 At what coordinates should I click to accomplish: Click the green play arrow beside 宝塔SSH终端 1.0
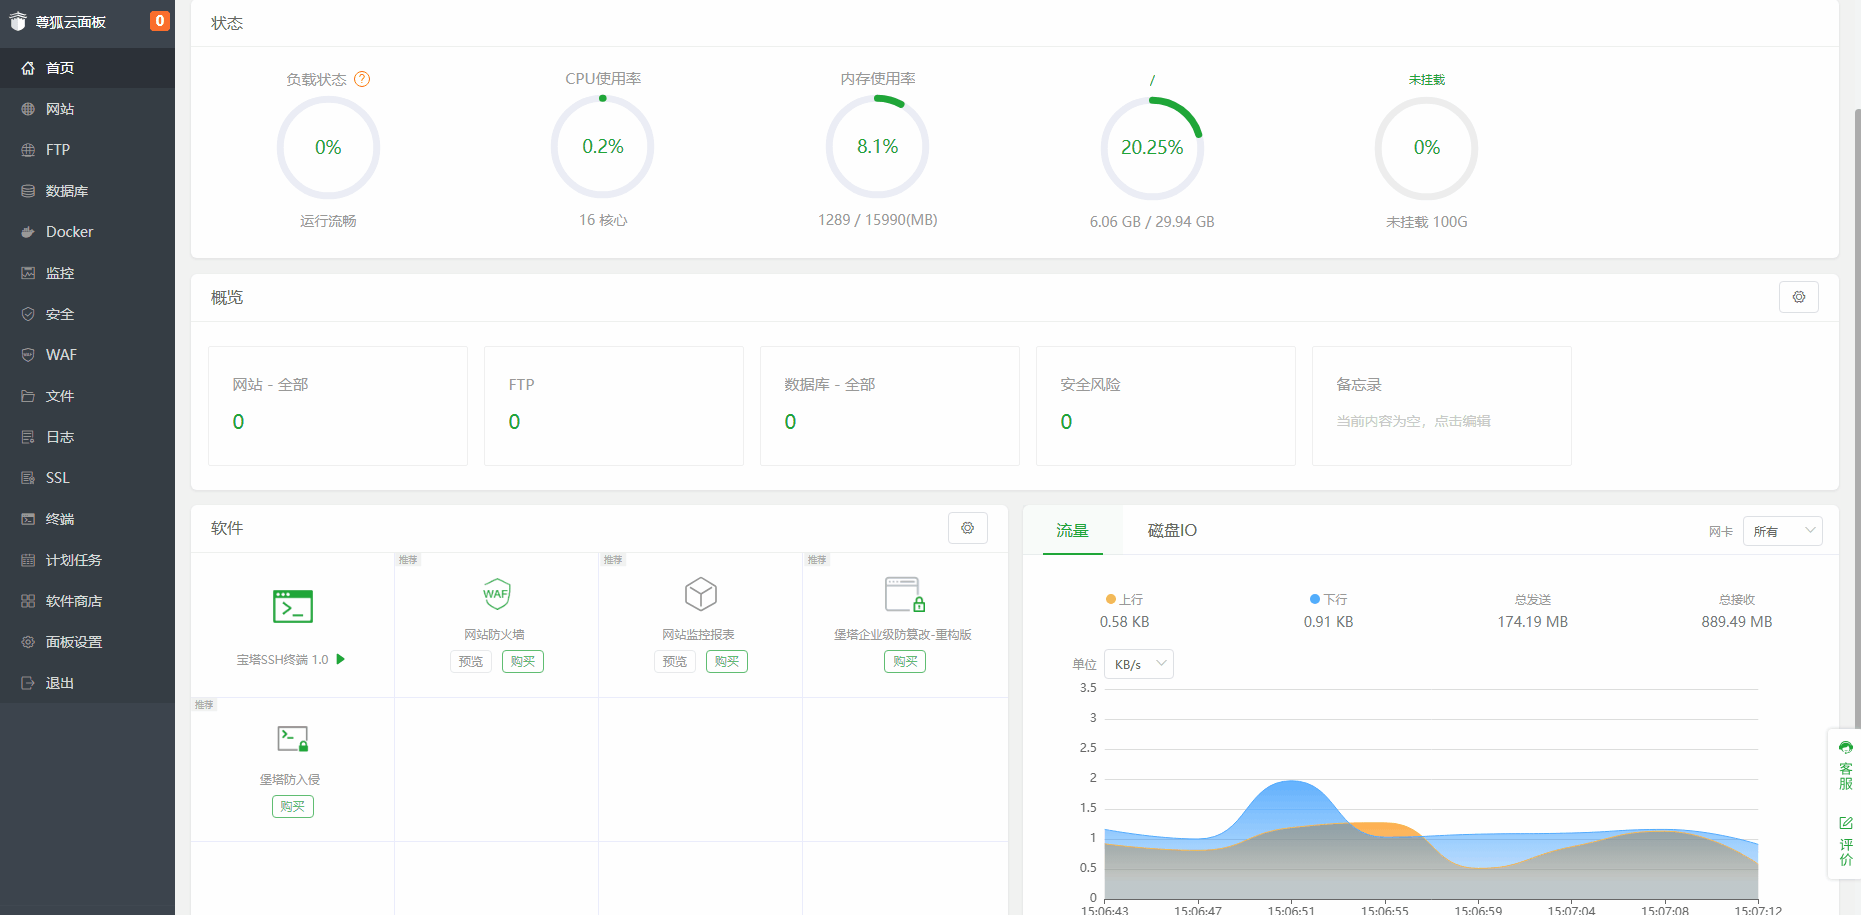click(x=341, y=659)
